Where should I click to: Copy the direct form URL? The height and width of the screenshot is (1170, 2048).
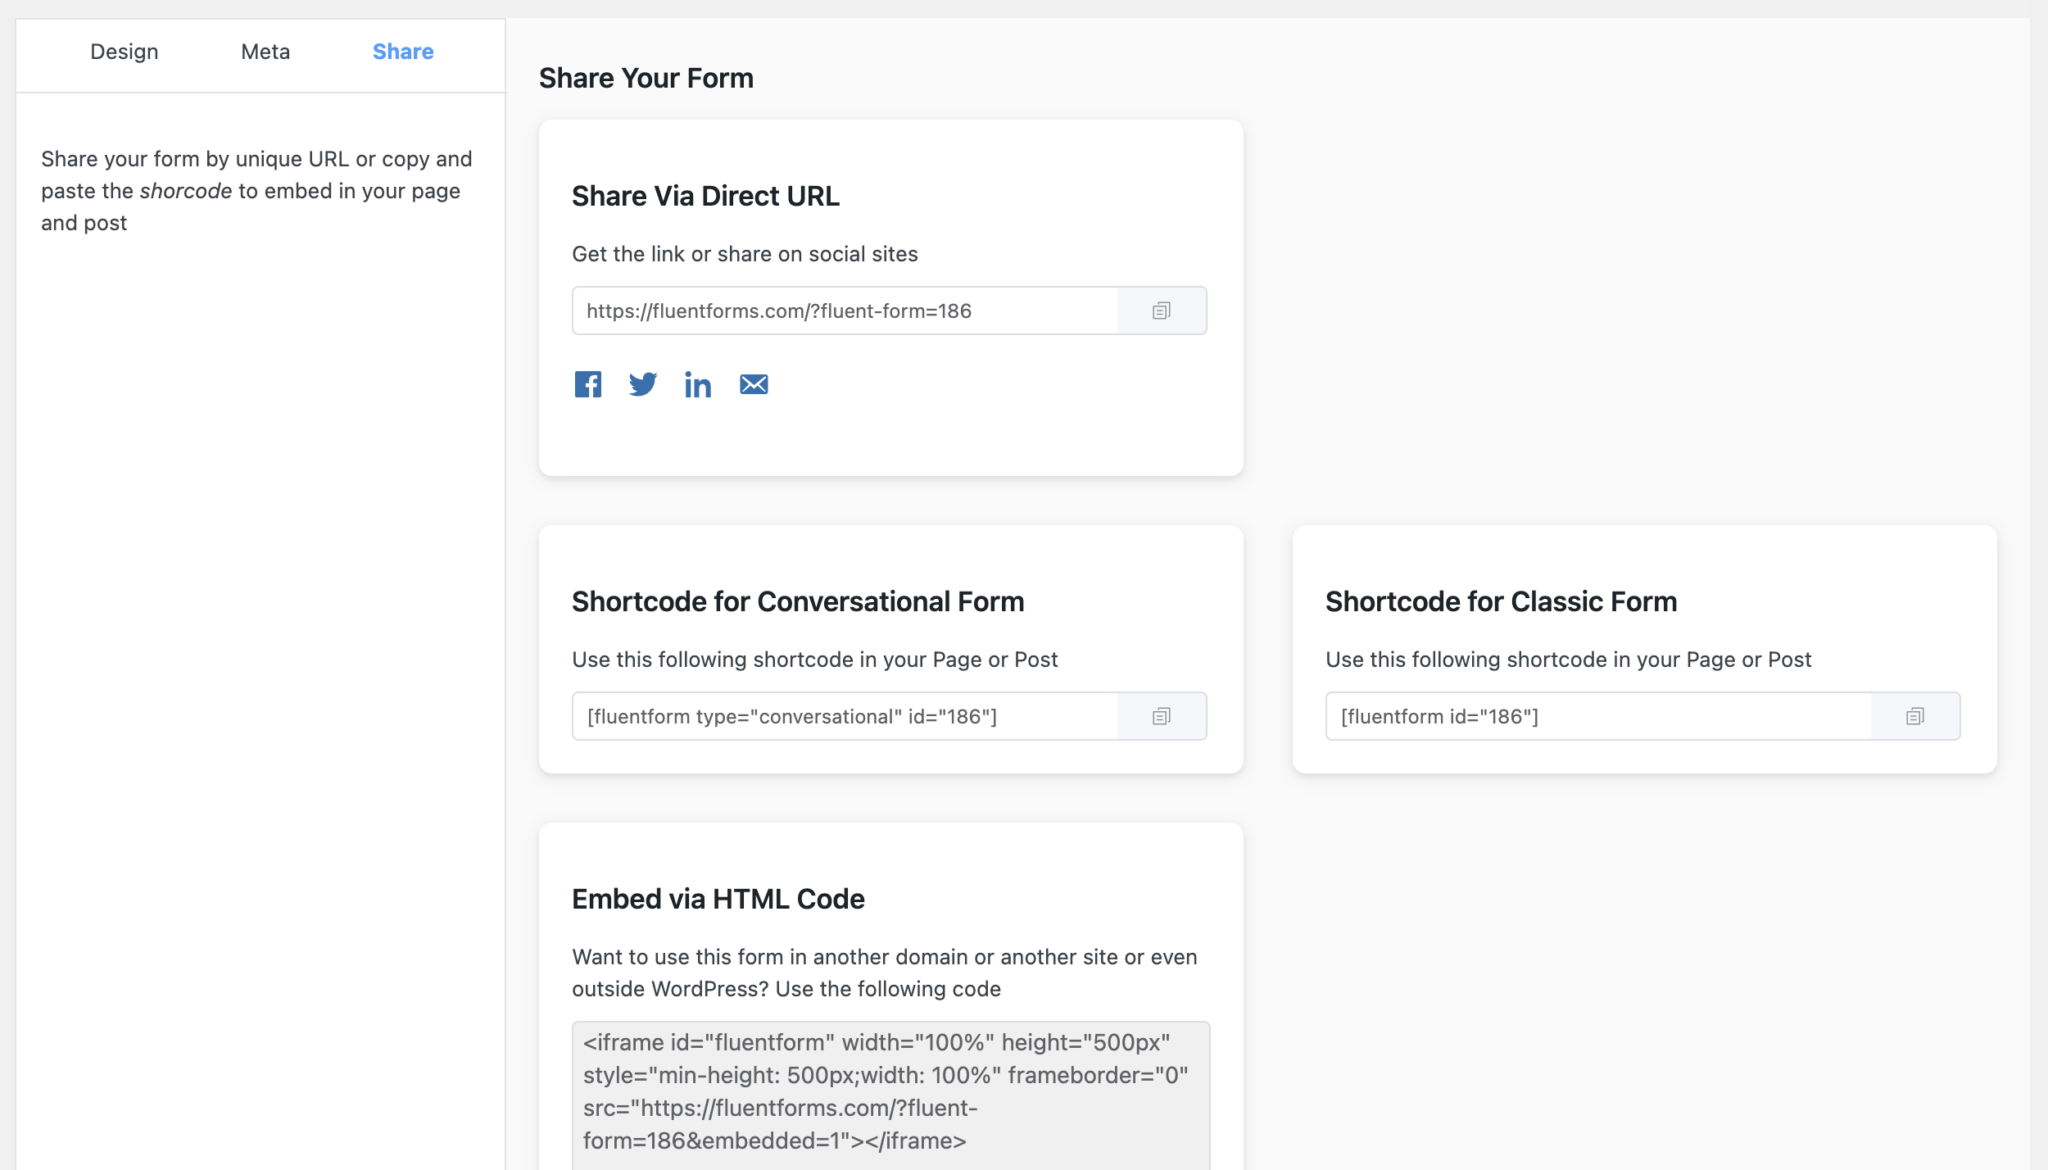pyautogui.click(x=1161, y=310)
